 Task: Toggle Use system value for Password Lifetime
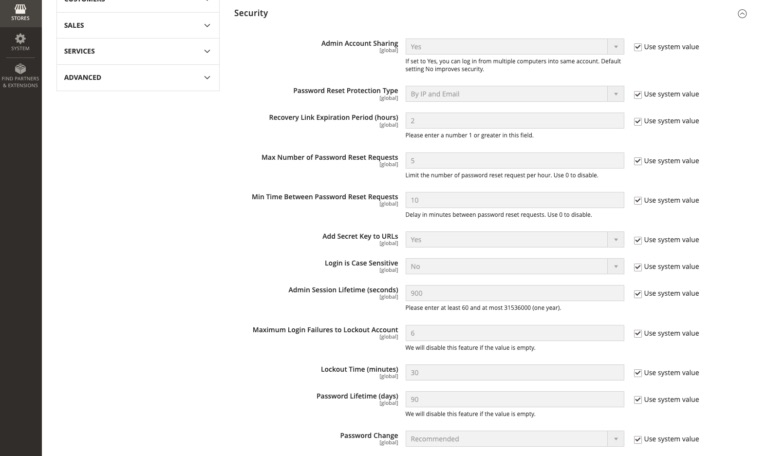point(638,399)
